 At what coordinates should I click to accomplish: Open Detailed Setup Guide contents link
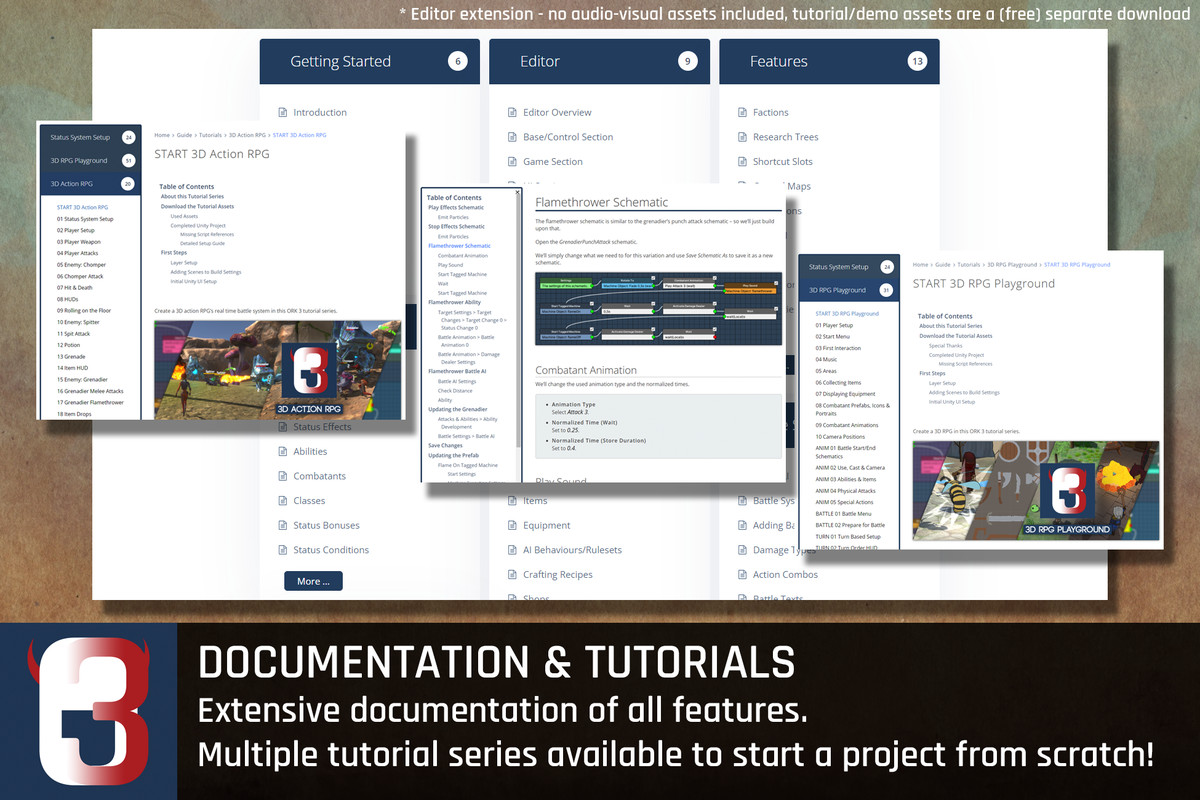[x=202, y=243]
